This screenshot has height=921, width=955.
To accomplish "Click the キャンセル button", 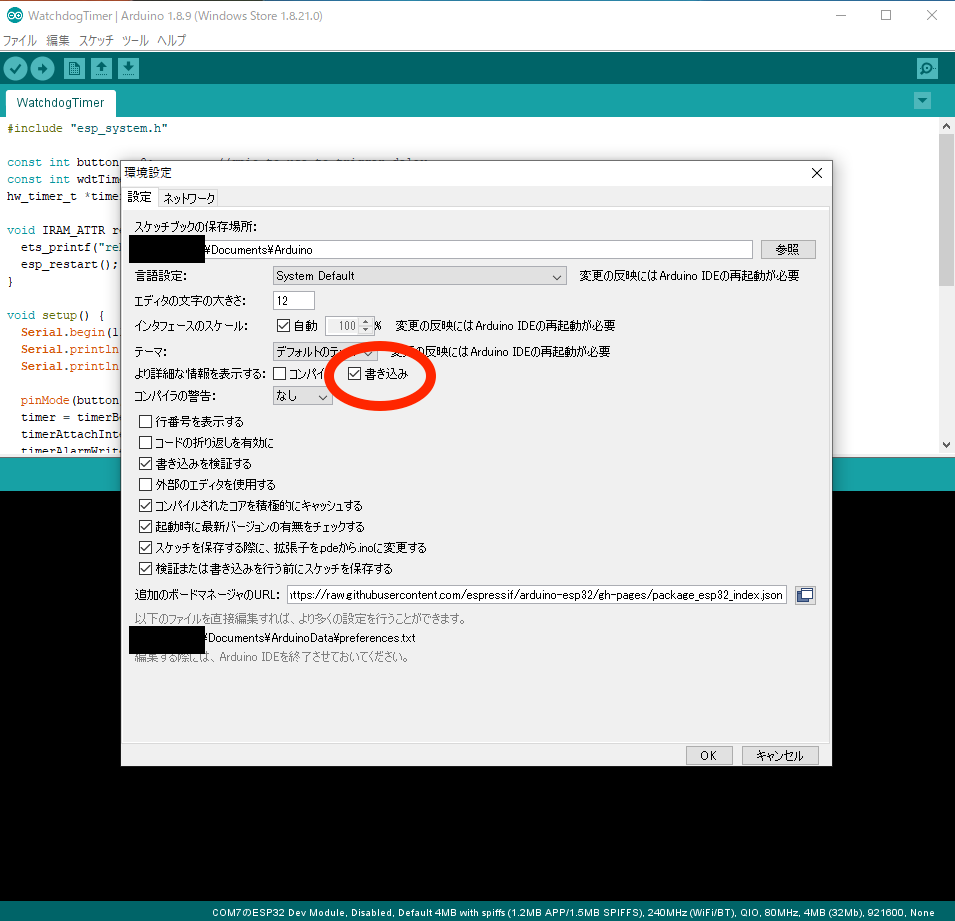I will pyautogui.click(x=780, y=755).
